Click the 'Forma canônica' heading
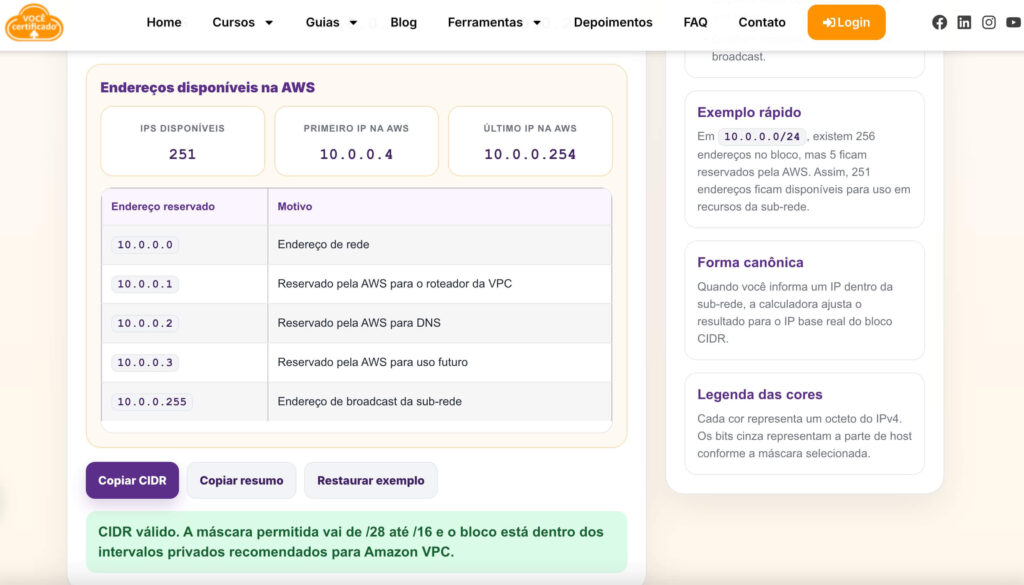 pos(750,262)
